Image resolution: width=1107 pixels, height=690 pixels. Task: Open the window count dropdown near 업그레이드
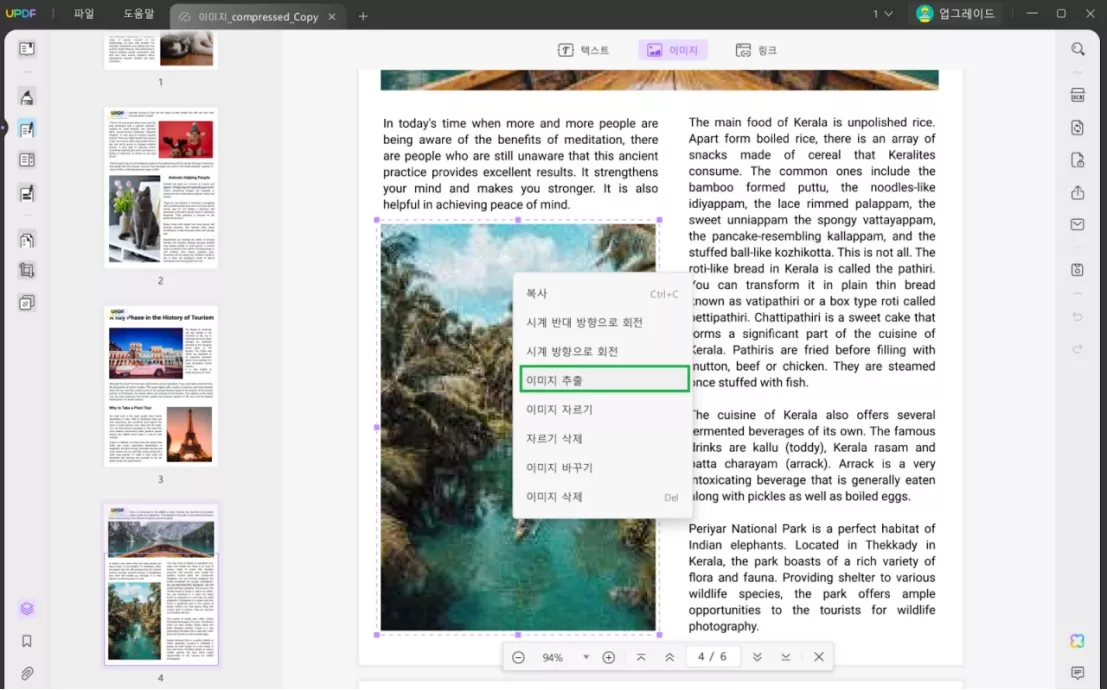[x=882, y=14]
